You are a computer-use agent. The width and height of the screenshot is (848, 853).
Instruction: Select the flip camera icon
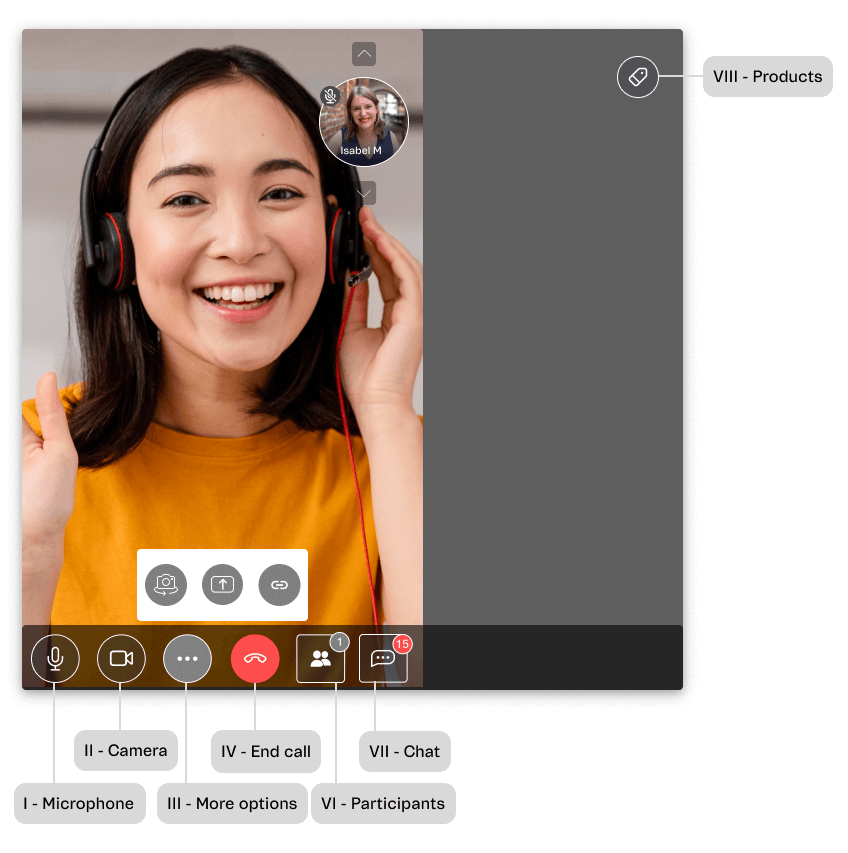point(166,585)
